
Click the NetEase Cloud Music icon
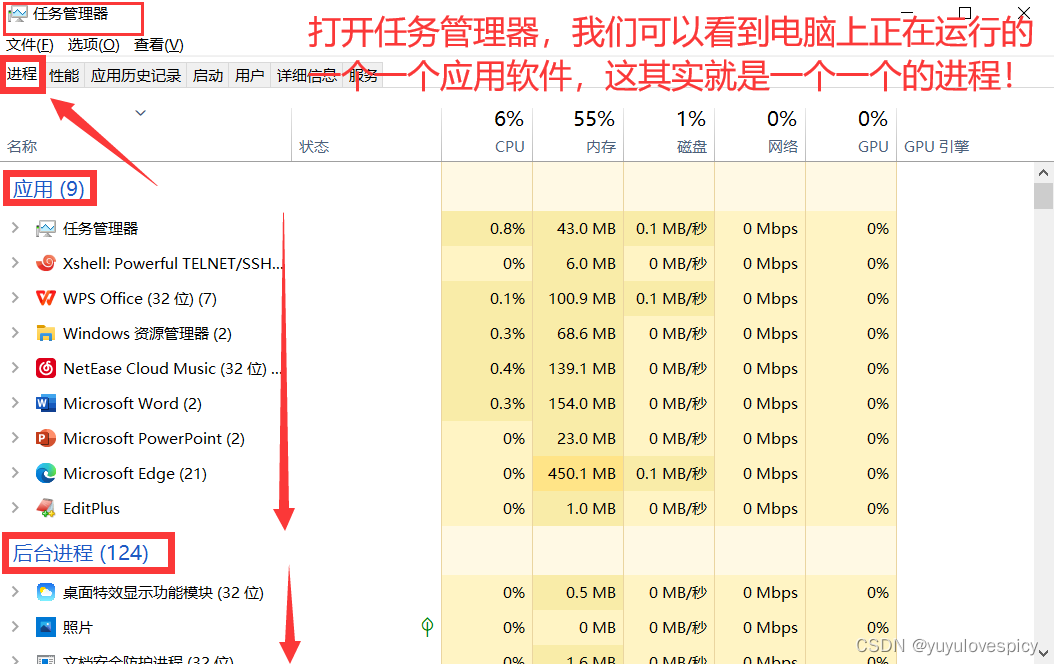(x=46, y=368)
